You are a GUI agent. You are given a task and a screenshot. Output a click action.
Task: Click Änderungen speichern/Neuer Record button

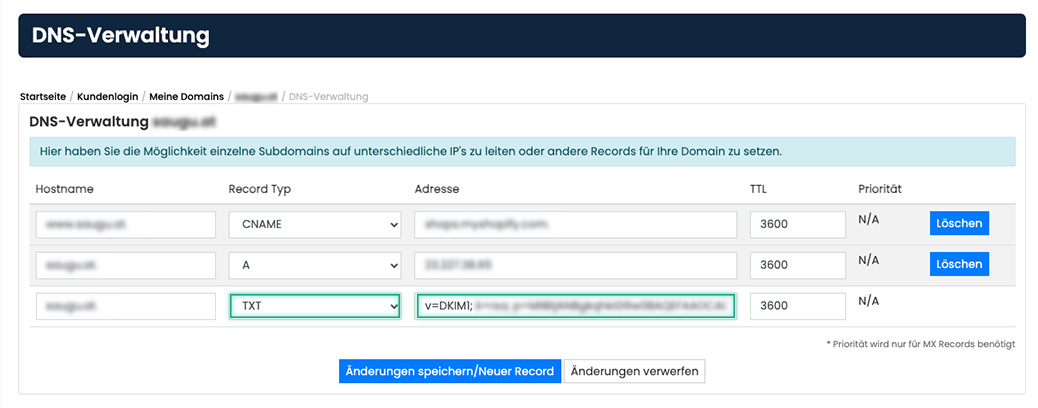[449, 371]
